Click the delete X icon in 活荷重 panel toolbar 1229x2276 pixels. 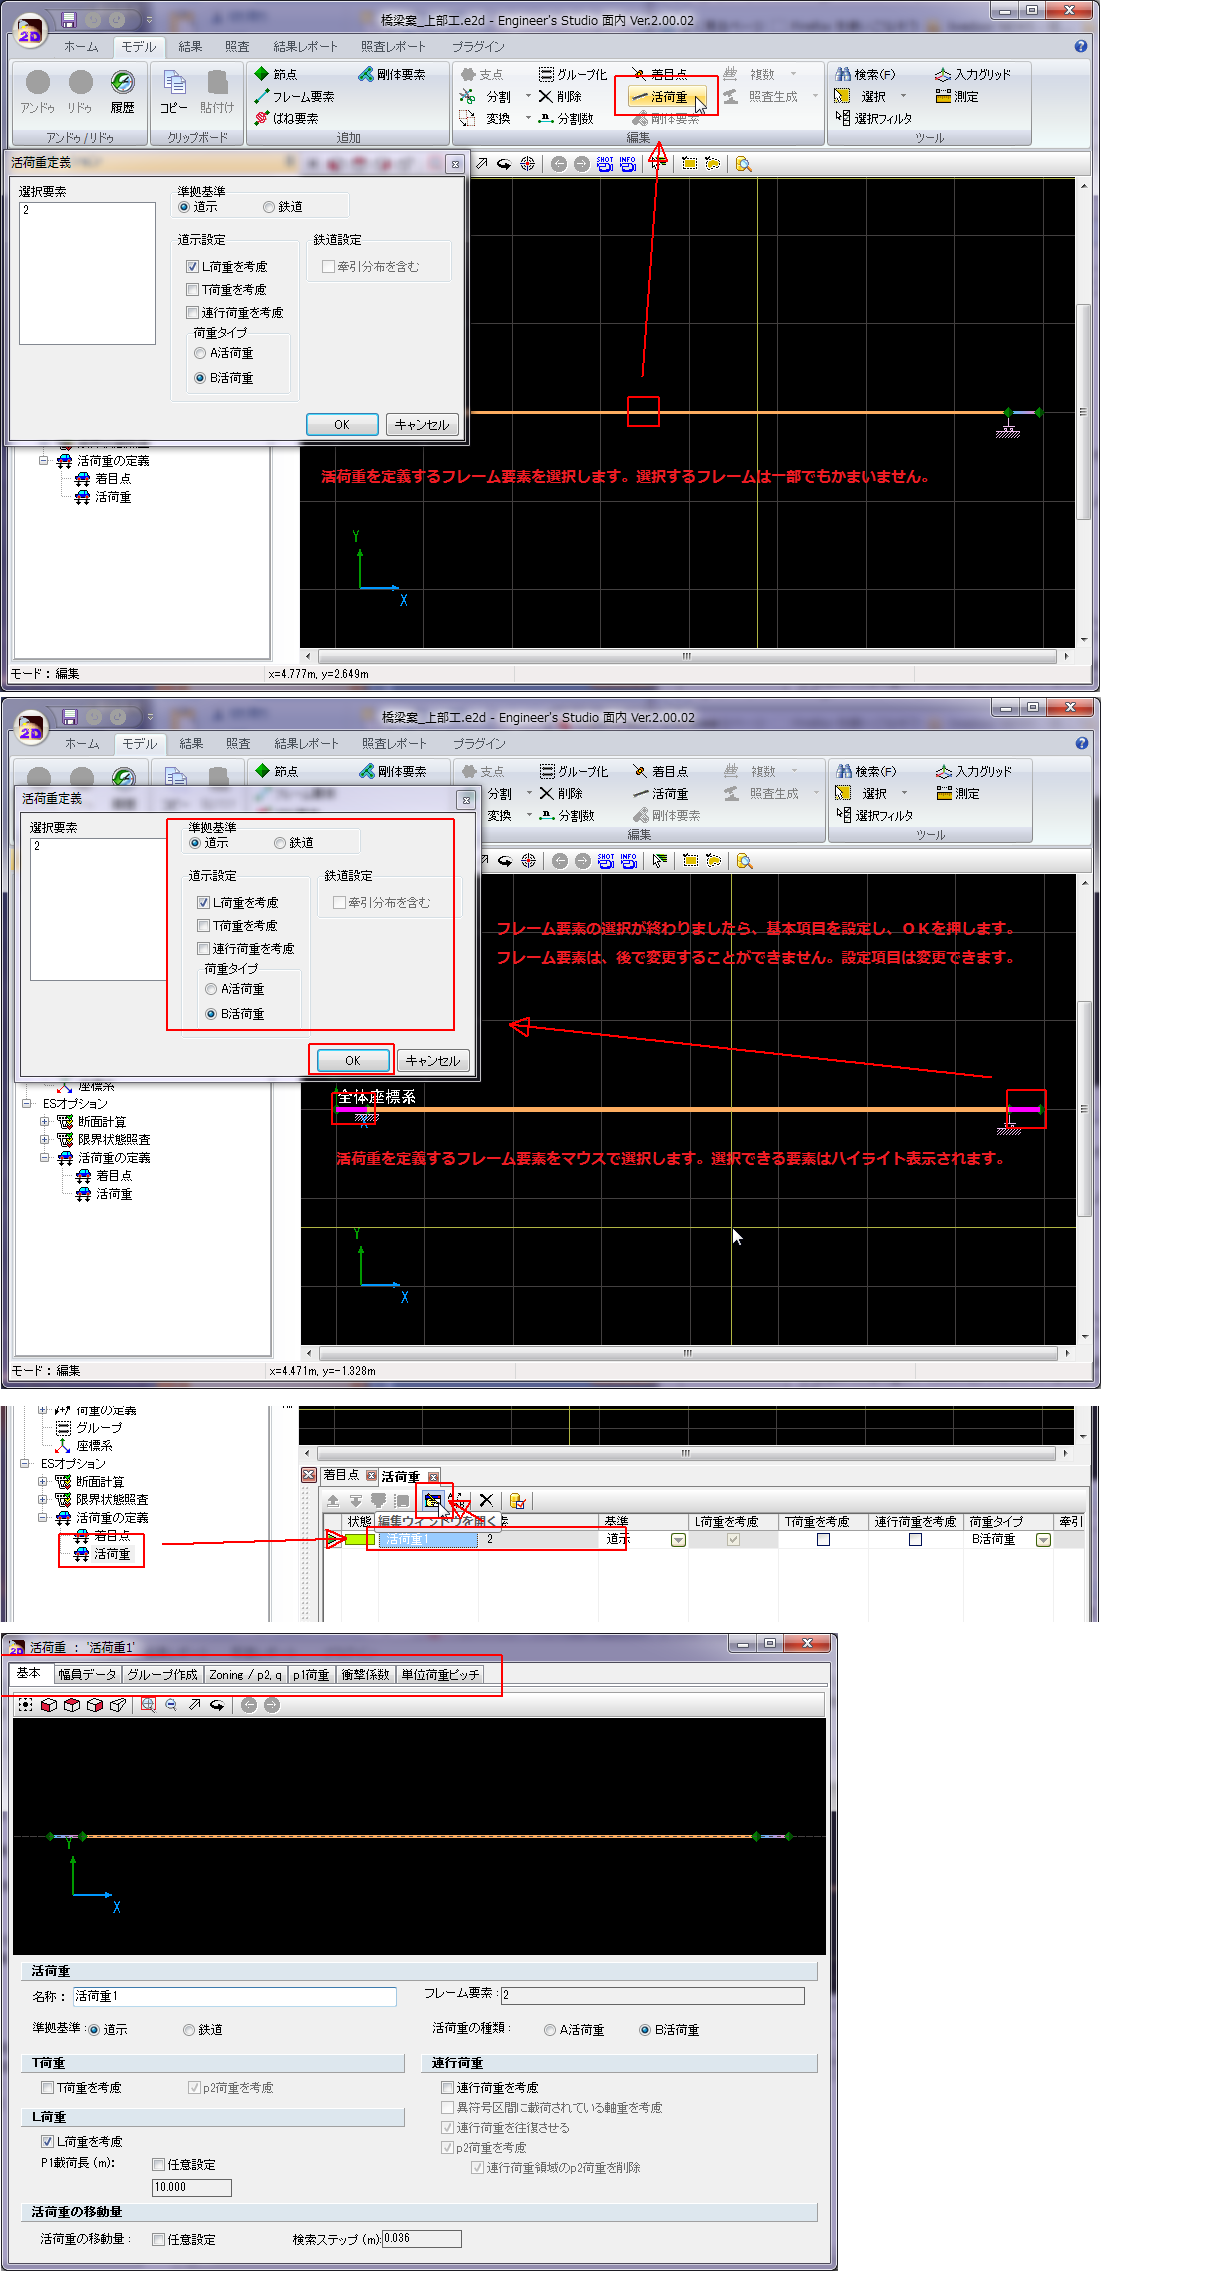pyautogui.click(x=486, y=1500)
